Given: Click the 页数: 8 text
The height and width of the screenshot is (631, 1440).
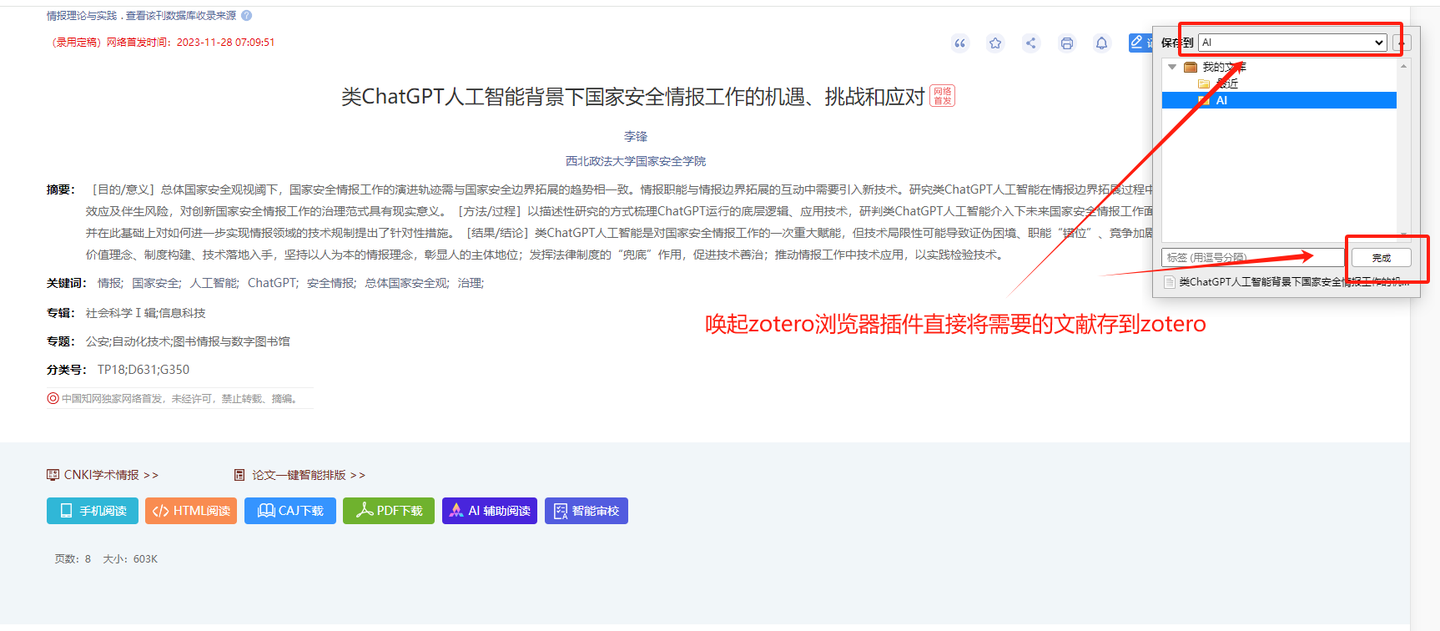Looking at the screenshot, I should tap(73, 559).
